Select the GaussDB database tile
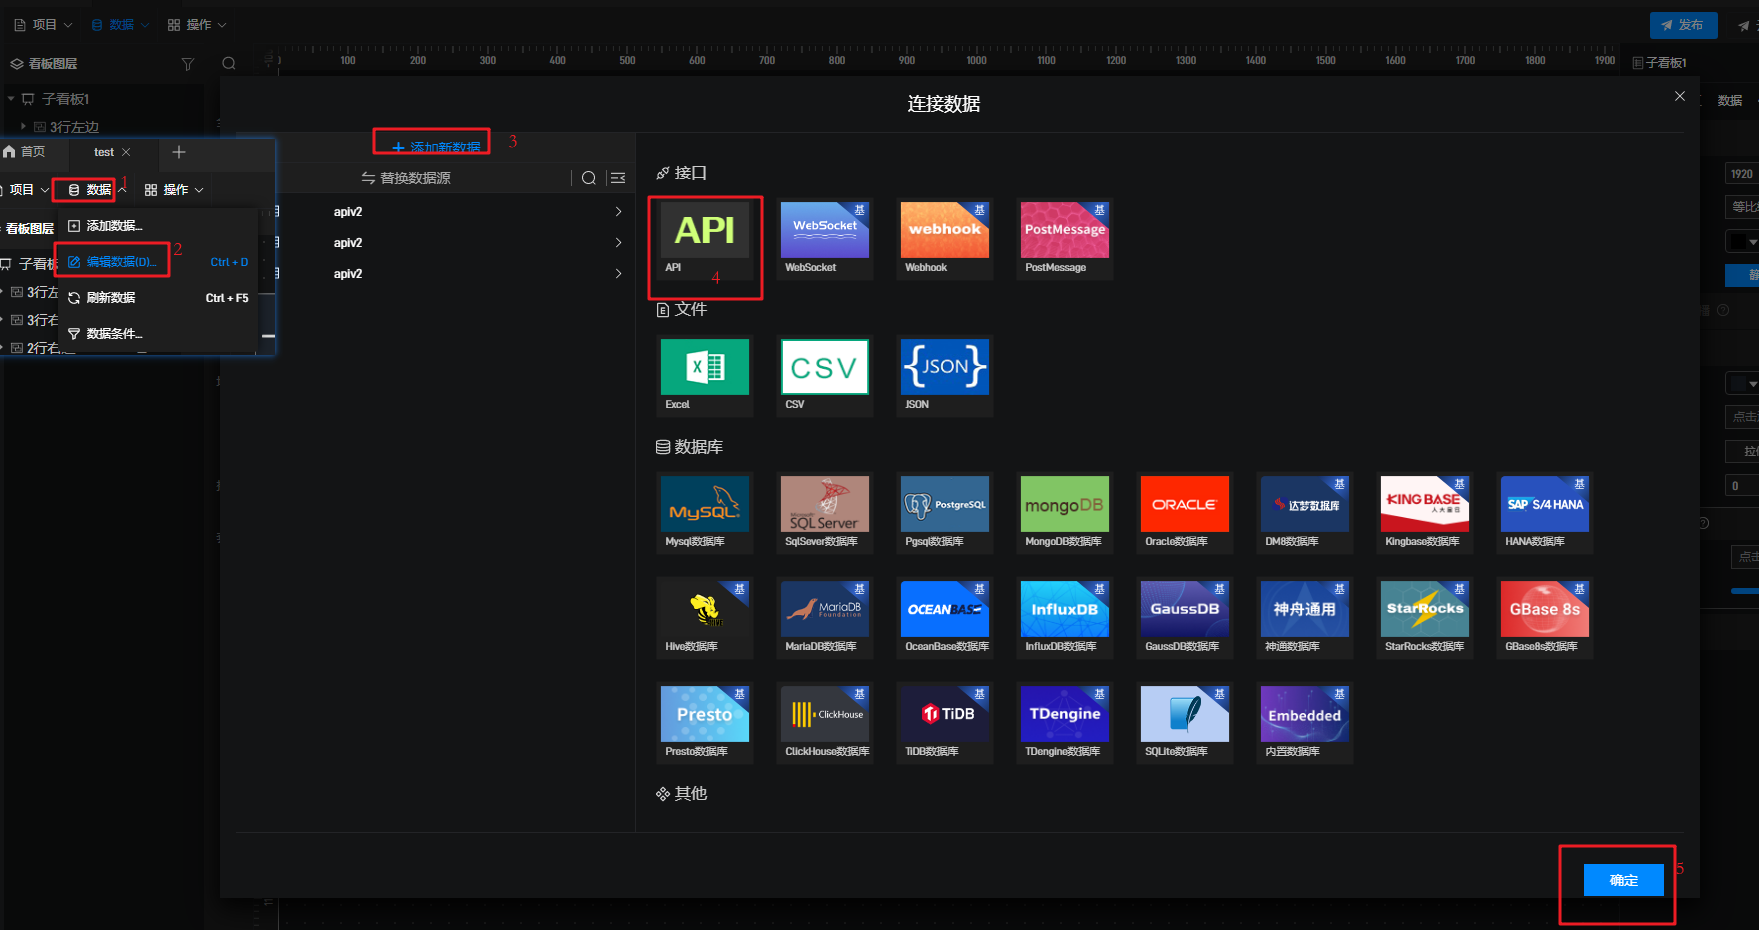The image size is (1759, 930). (1185, 618)
